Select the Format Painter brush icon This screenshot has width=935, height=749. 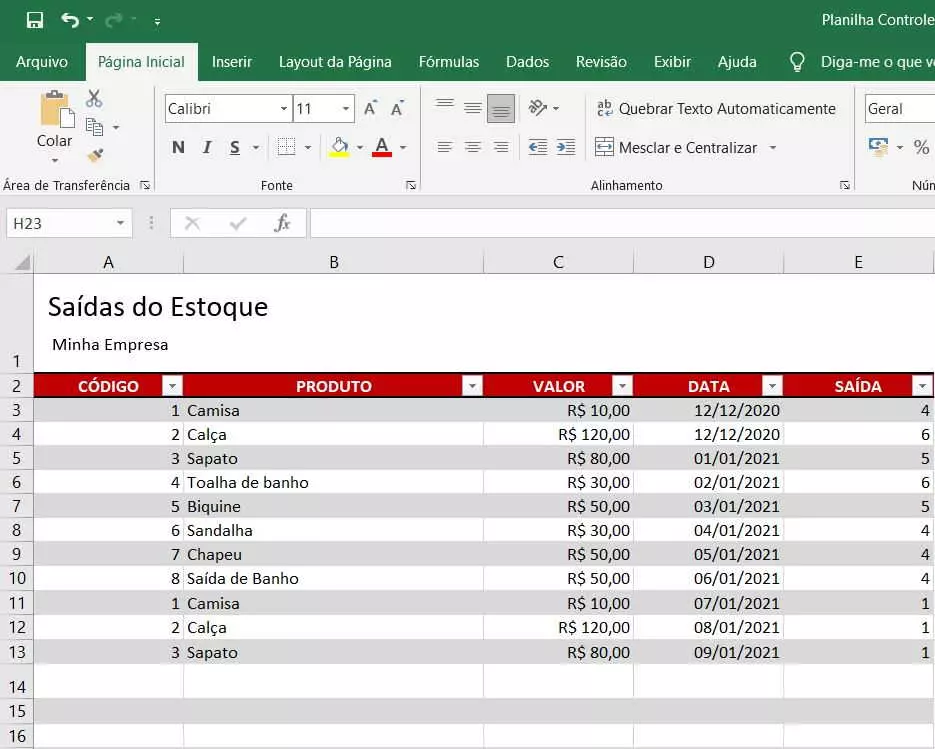point(95,155)
